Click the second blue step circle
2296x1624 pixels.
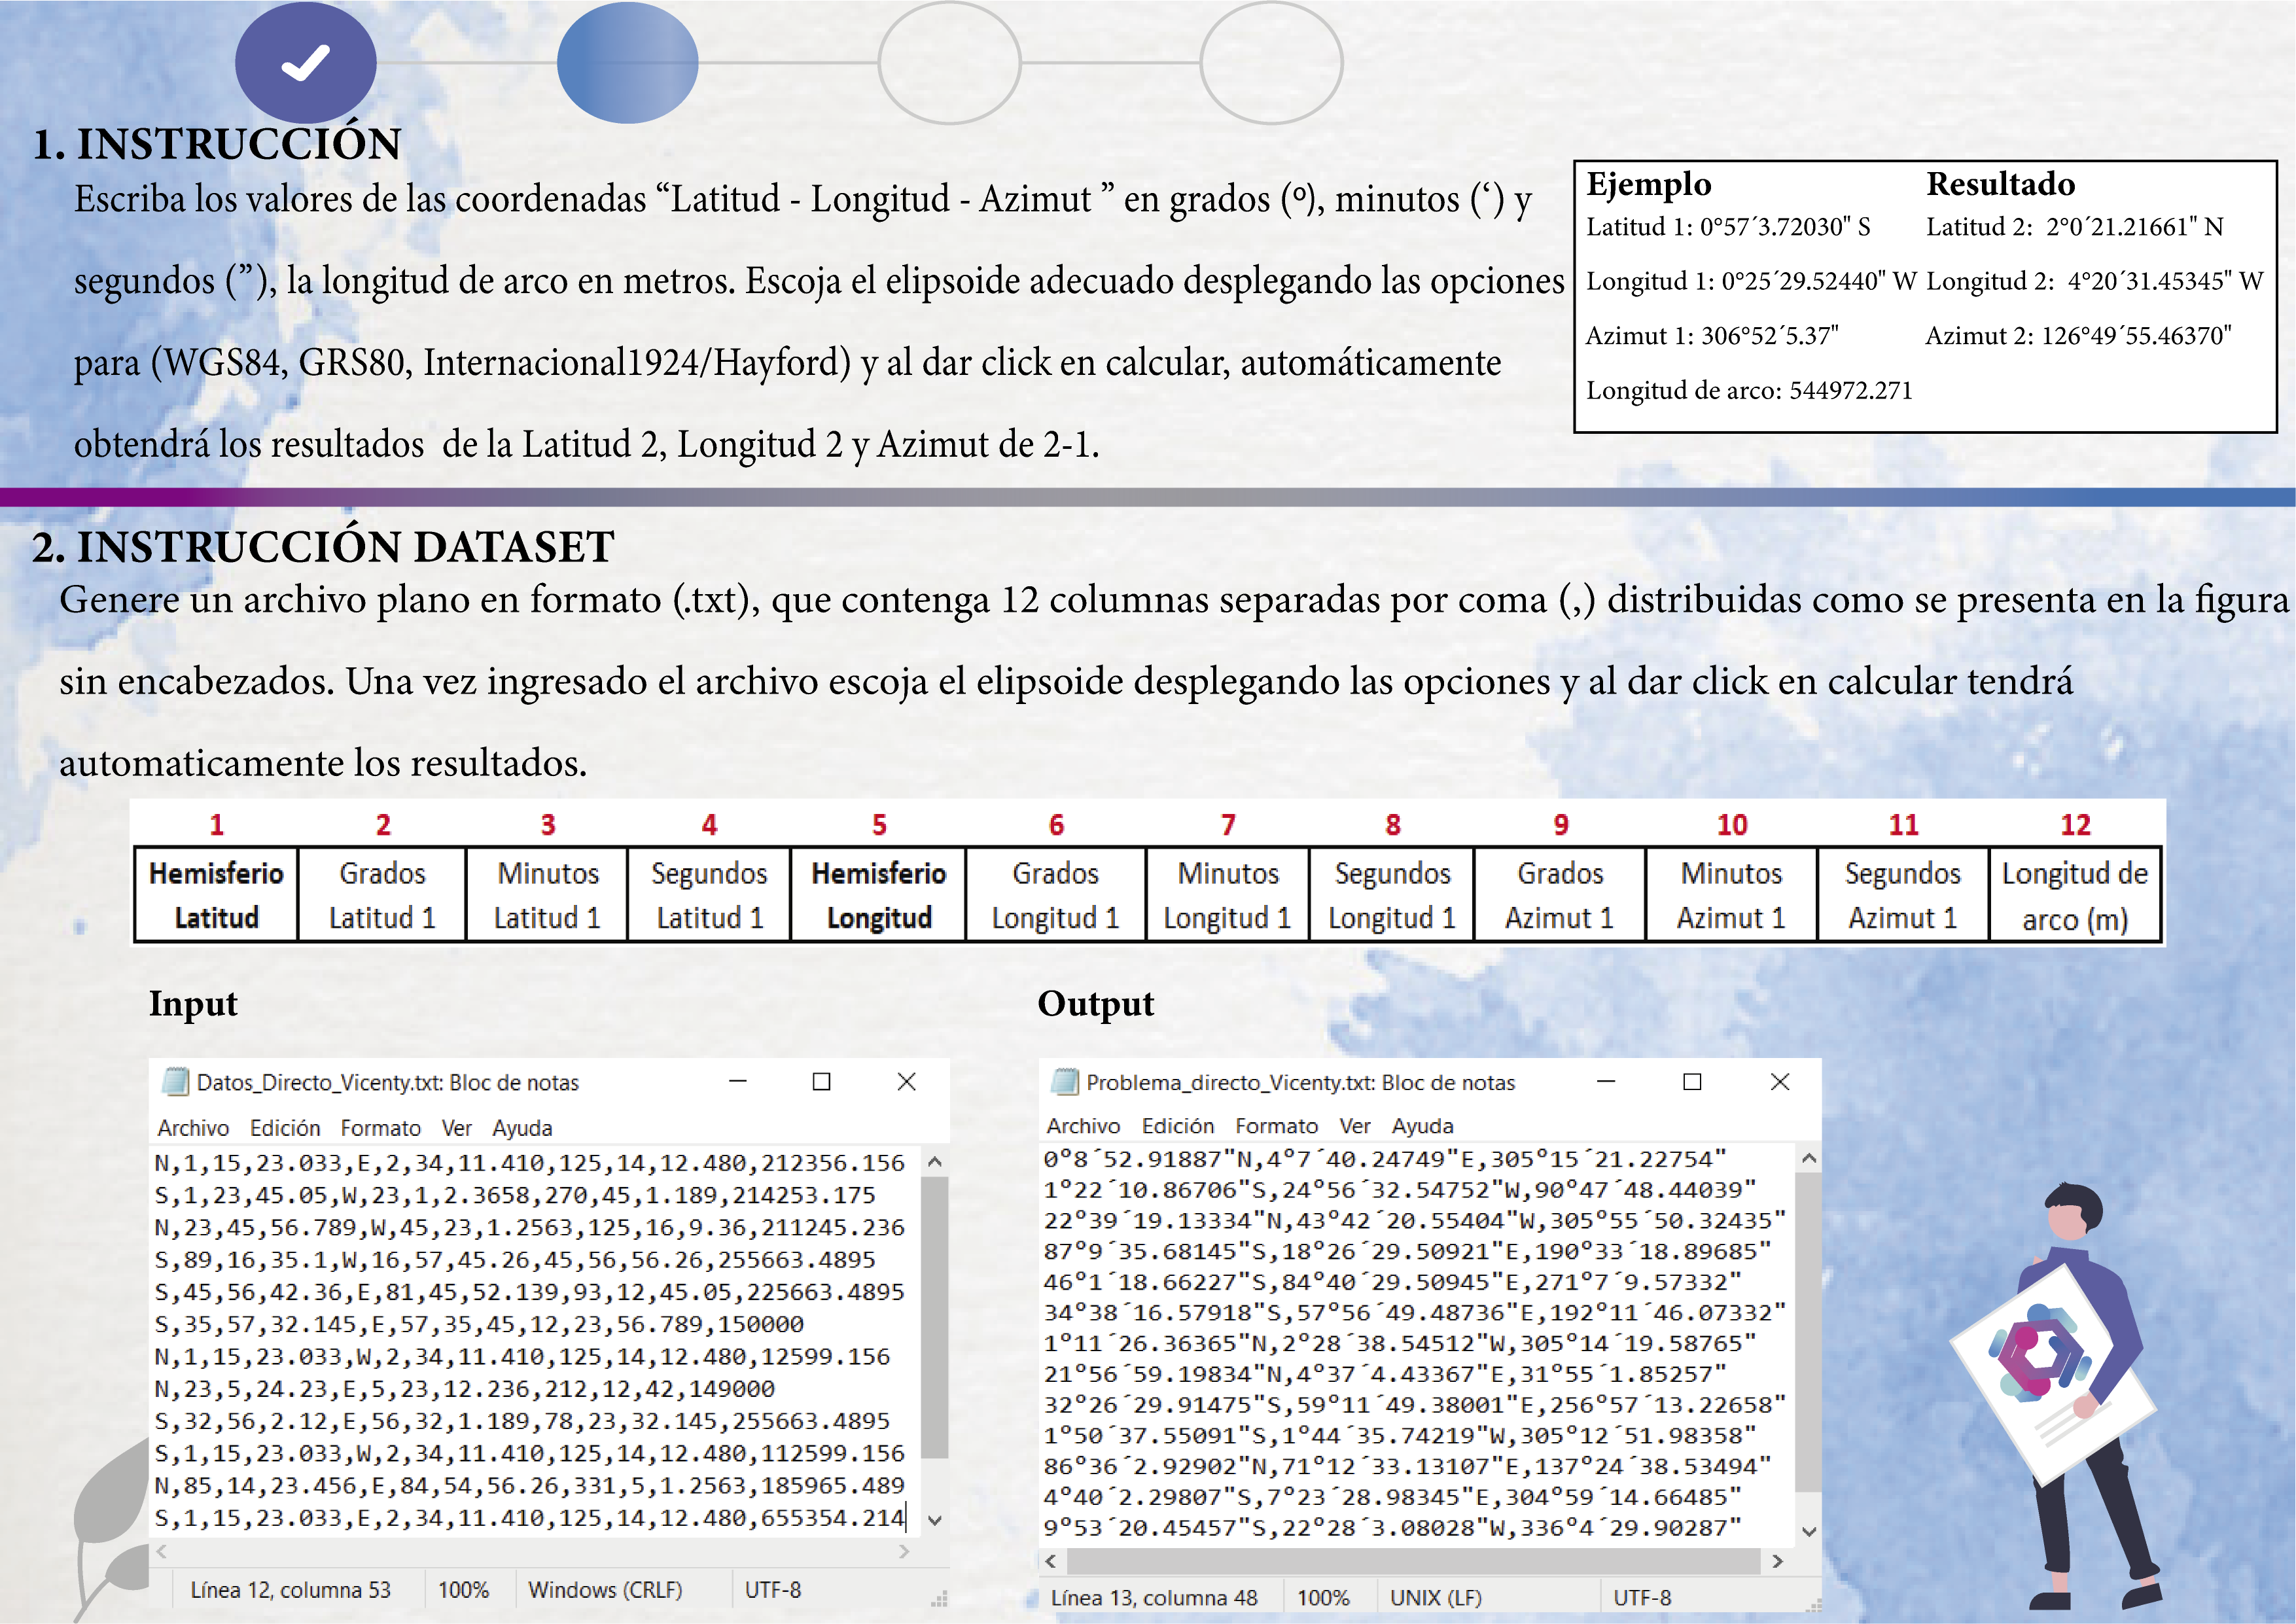[x=627, y=62]
